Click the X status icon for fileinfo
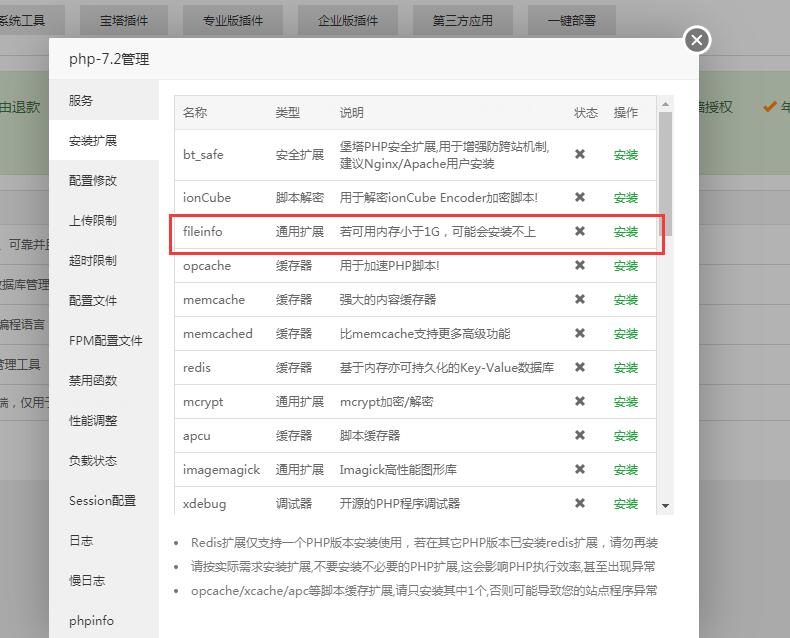The image size is (790, 638). click(580, 232)
